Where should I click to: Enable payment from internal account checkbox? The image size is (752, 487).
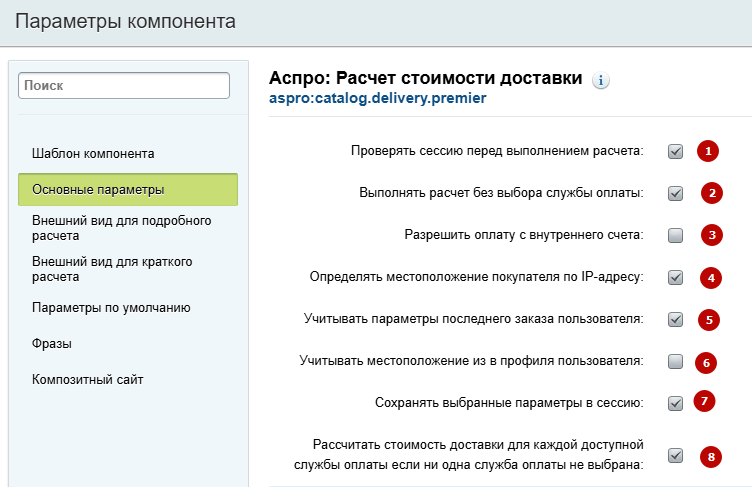tap(675, 236)
